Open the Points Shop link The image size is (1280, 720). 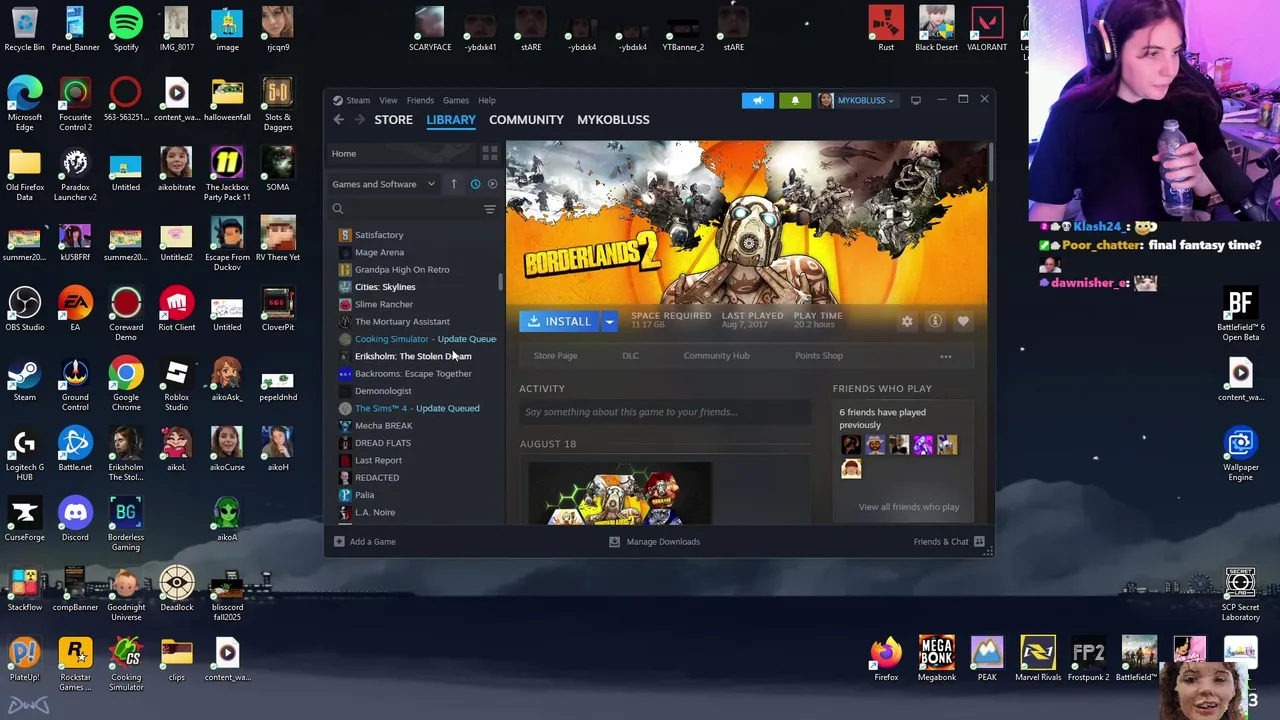click(819, 356)
